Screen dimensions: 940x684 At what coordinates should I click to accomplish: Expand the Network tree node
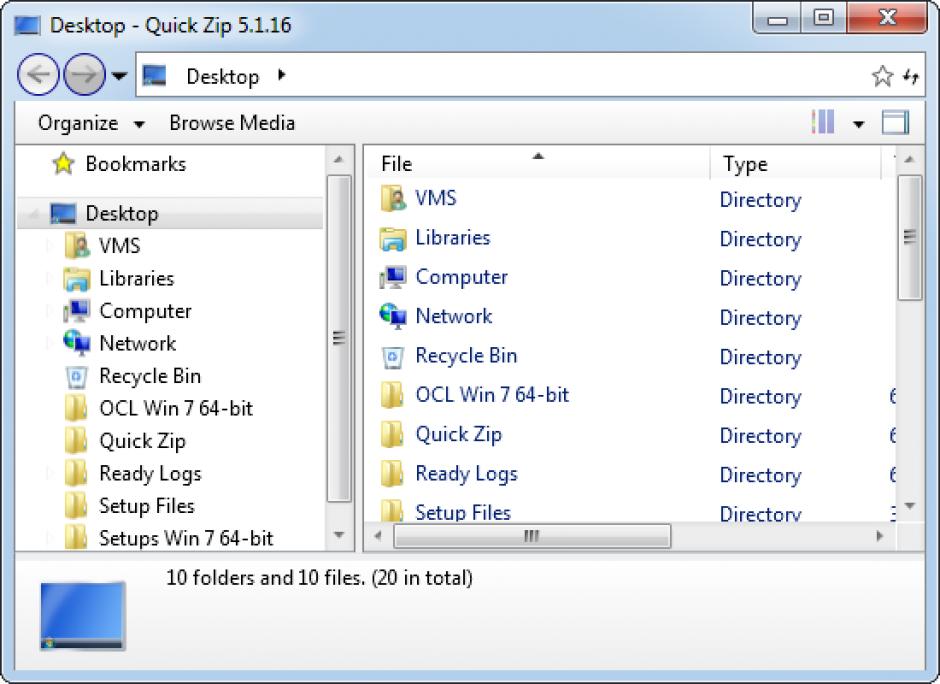(50, 343)
